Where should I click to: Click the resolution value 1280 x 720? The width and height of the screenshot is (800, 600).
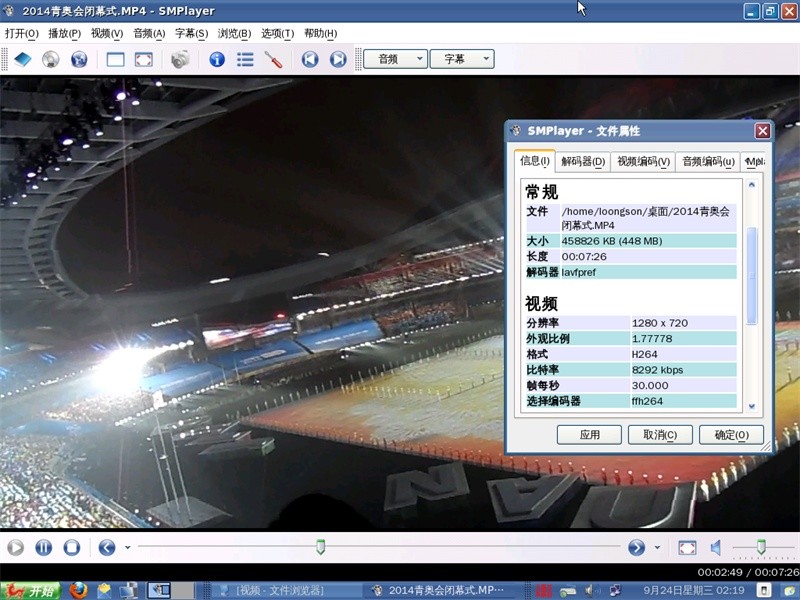point(660,323)
